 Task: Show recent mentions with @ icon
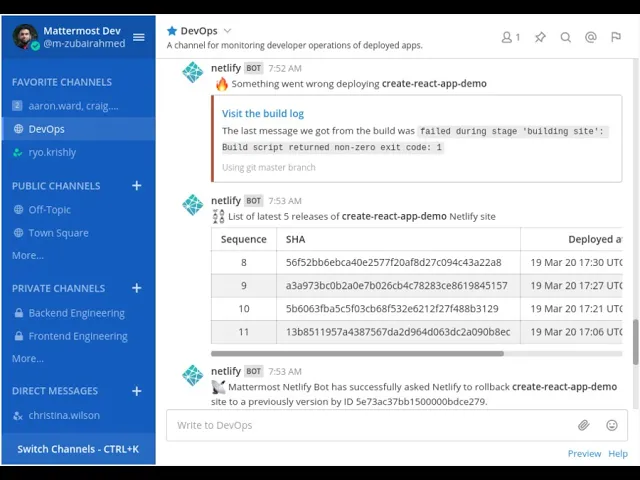coord(591,37)
